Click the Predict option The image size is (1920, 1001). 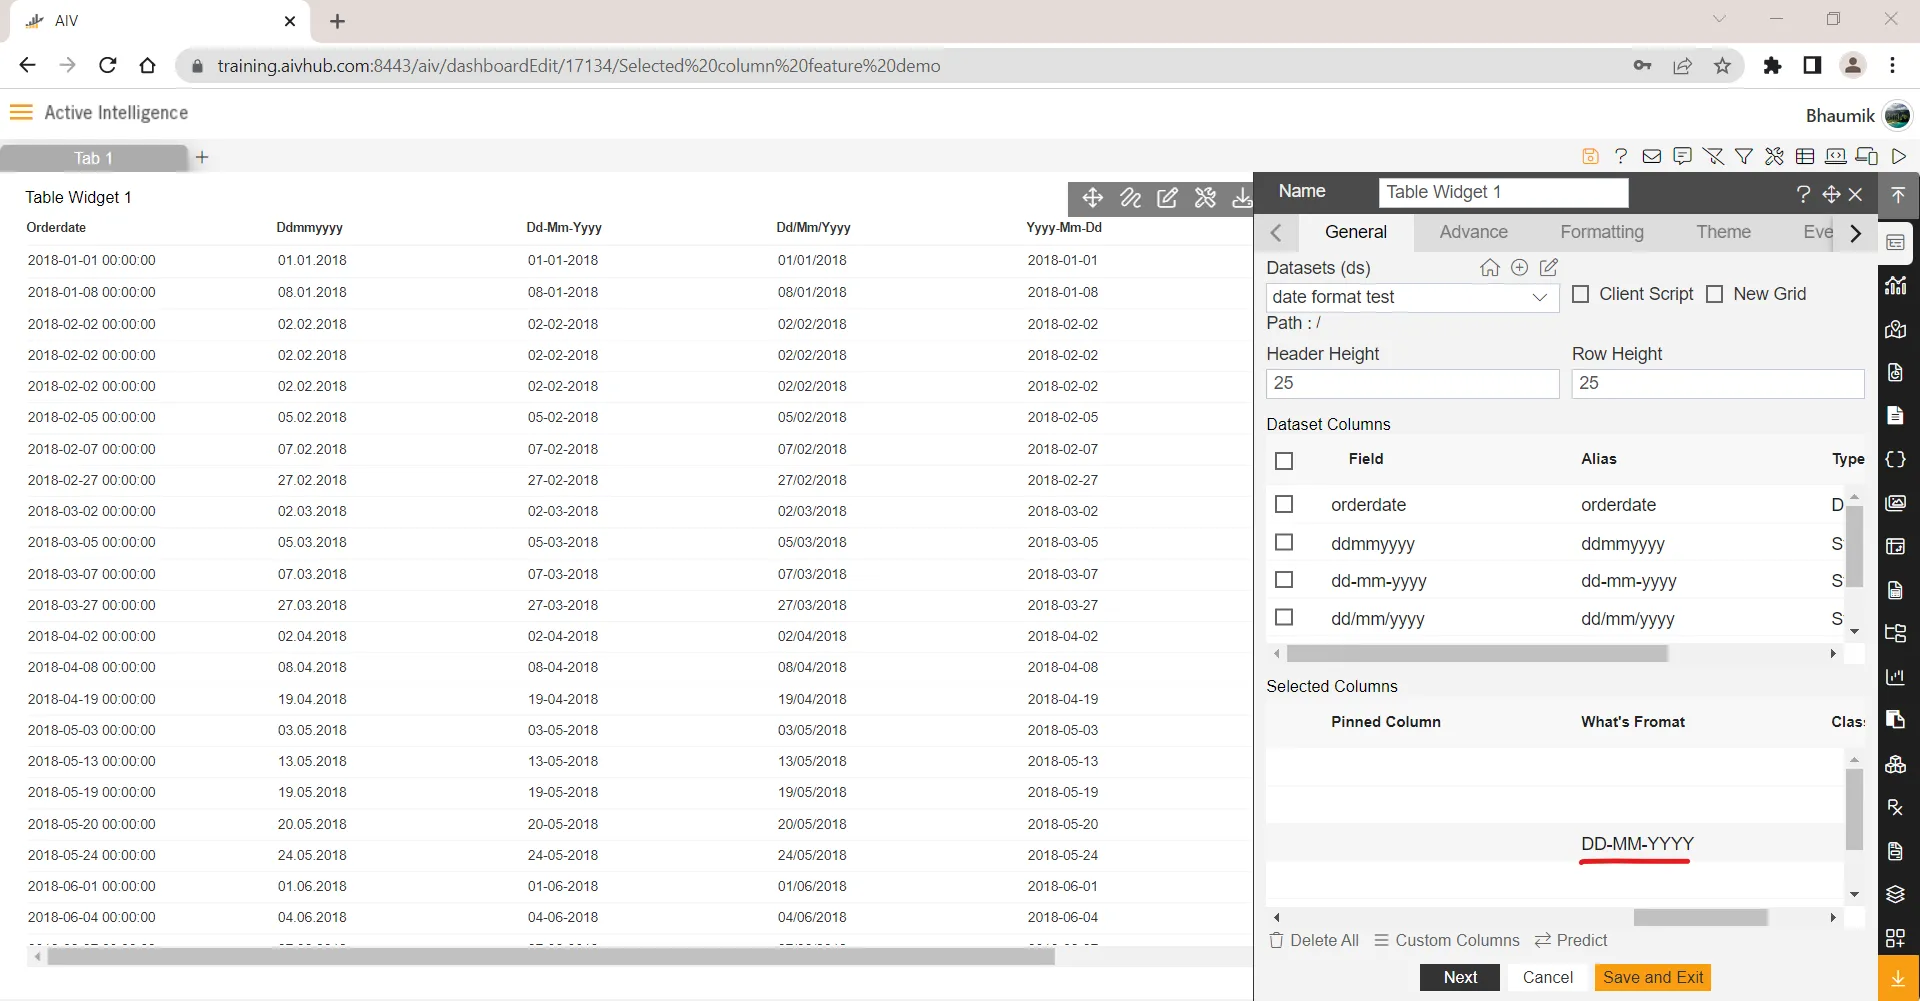1571,940
